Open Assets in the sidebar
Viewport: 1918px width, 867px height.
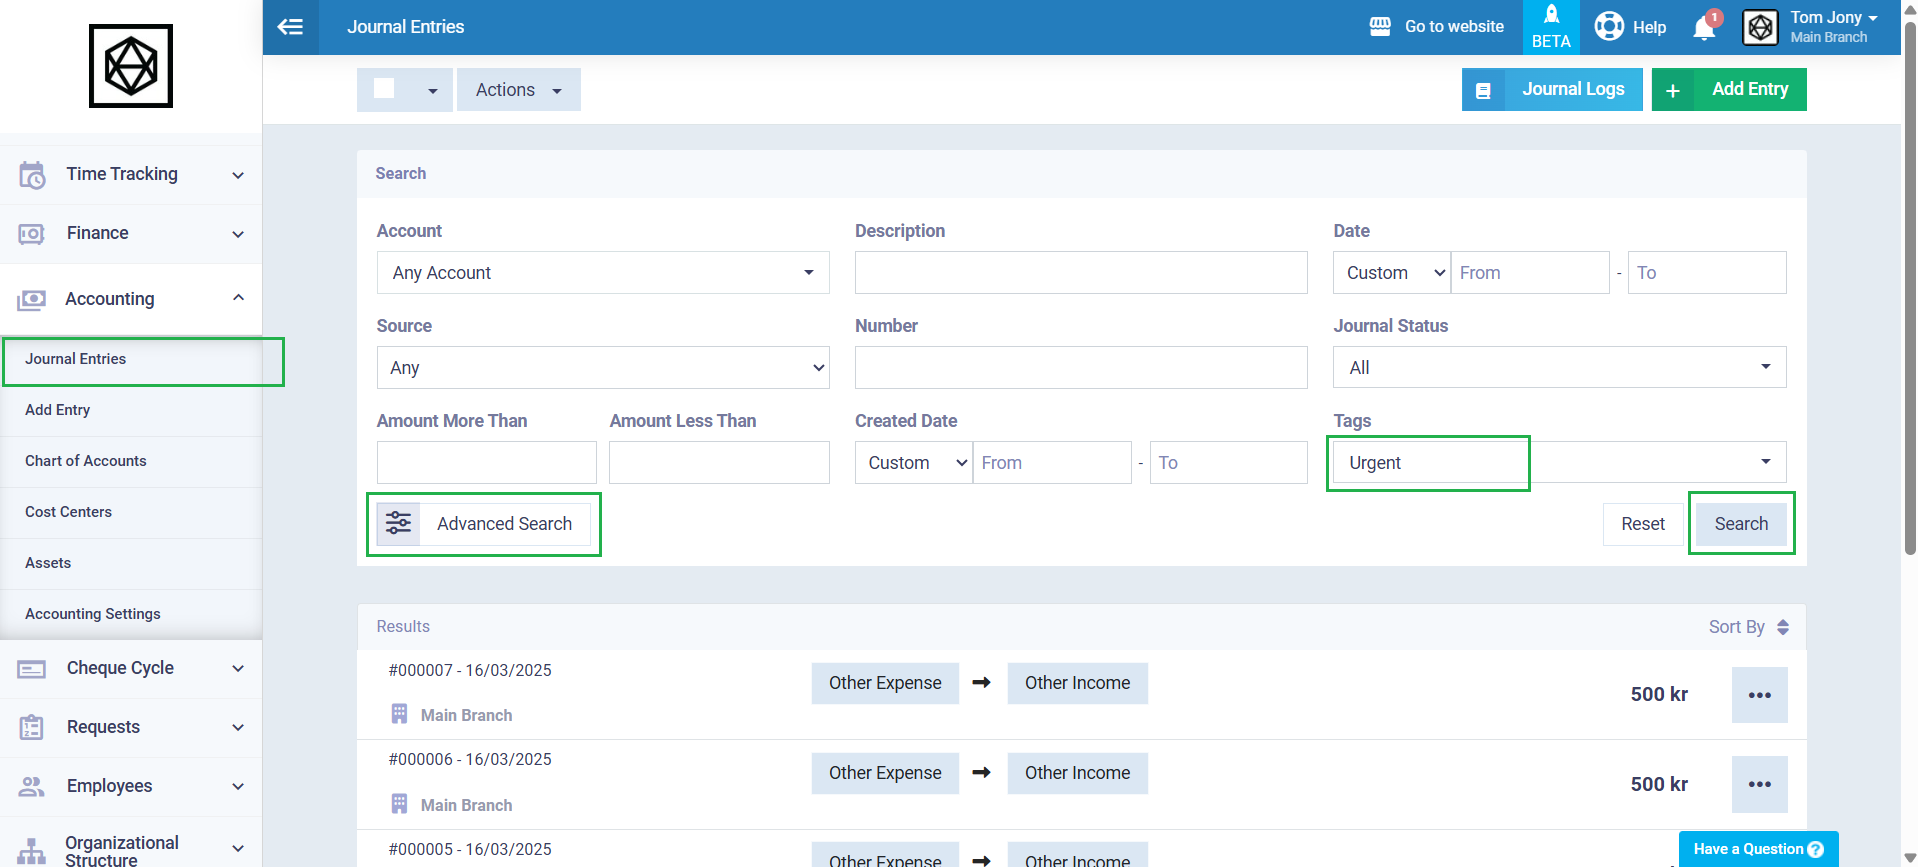point(131,563)
